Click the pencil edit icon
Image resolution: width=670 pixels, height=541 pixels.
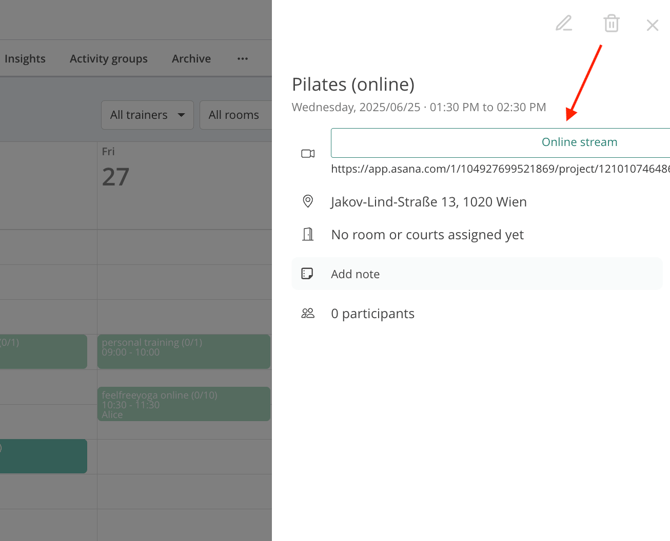[x=564, y=23]
